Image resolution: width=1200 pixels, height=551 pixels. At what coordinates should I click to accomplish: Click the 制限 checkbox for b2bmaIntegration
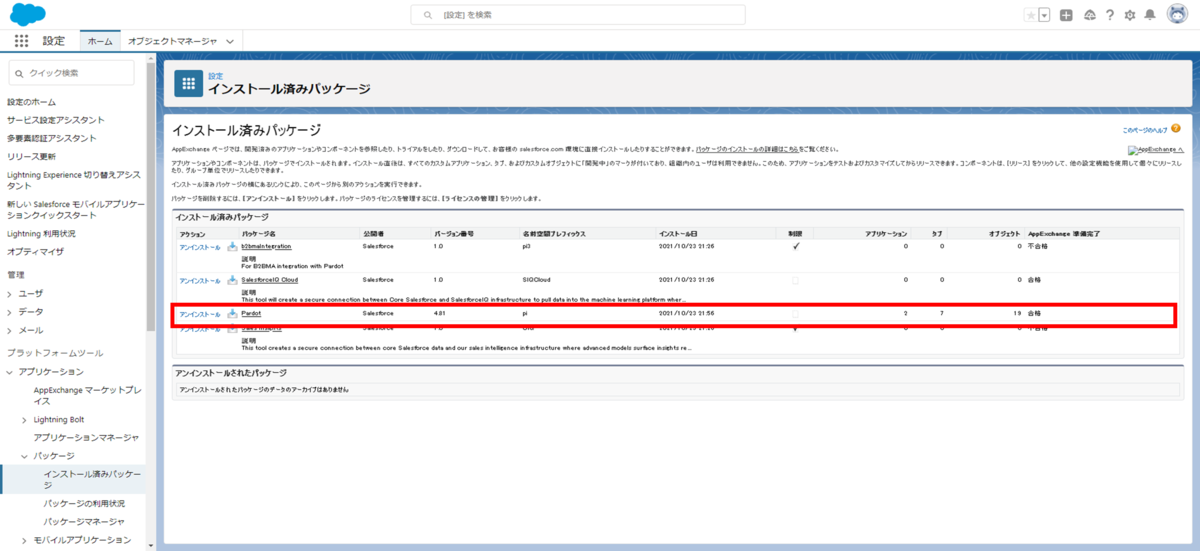(x=796, y=245)
